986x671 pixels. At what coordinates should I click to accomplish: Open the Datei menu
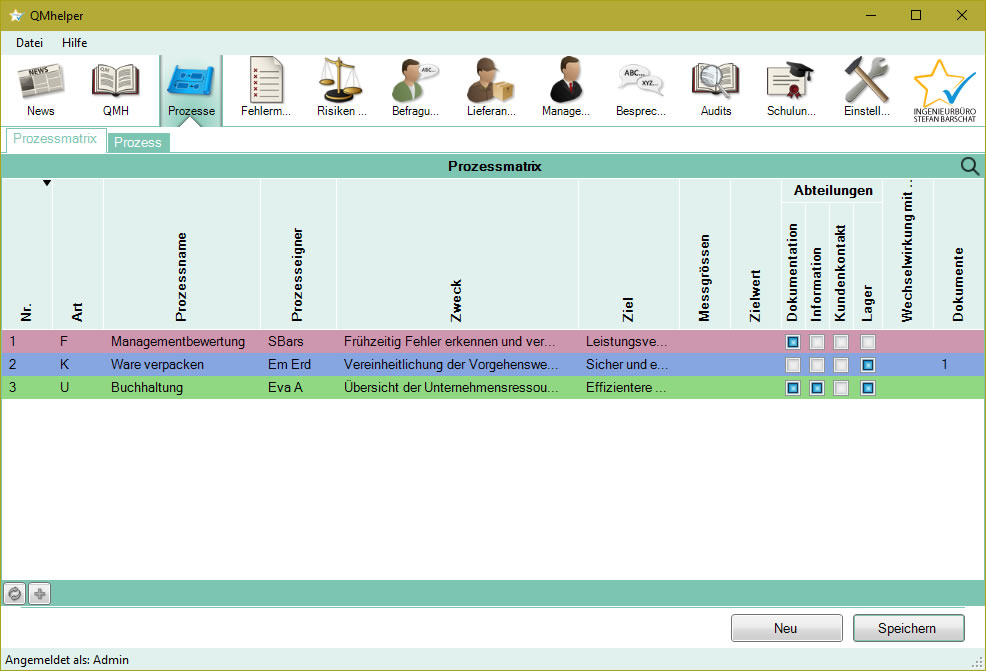pos(29,42)
